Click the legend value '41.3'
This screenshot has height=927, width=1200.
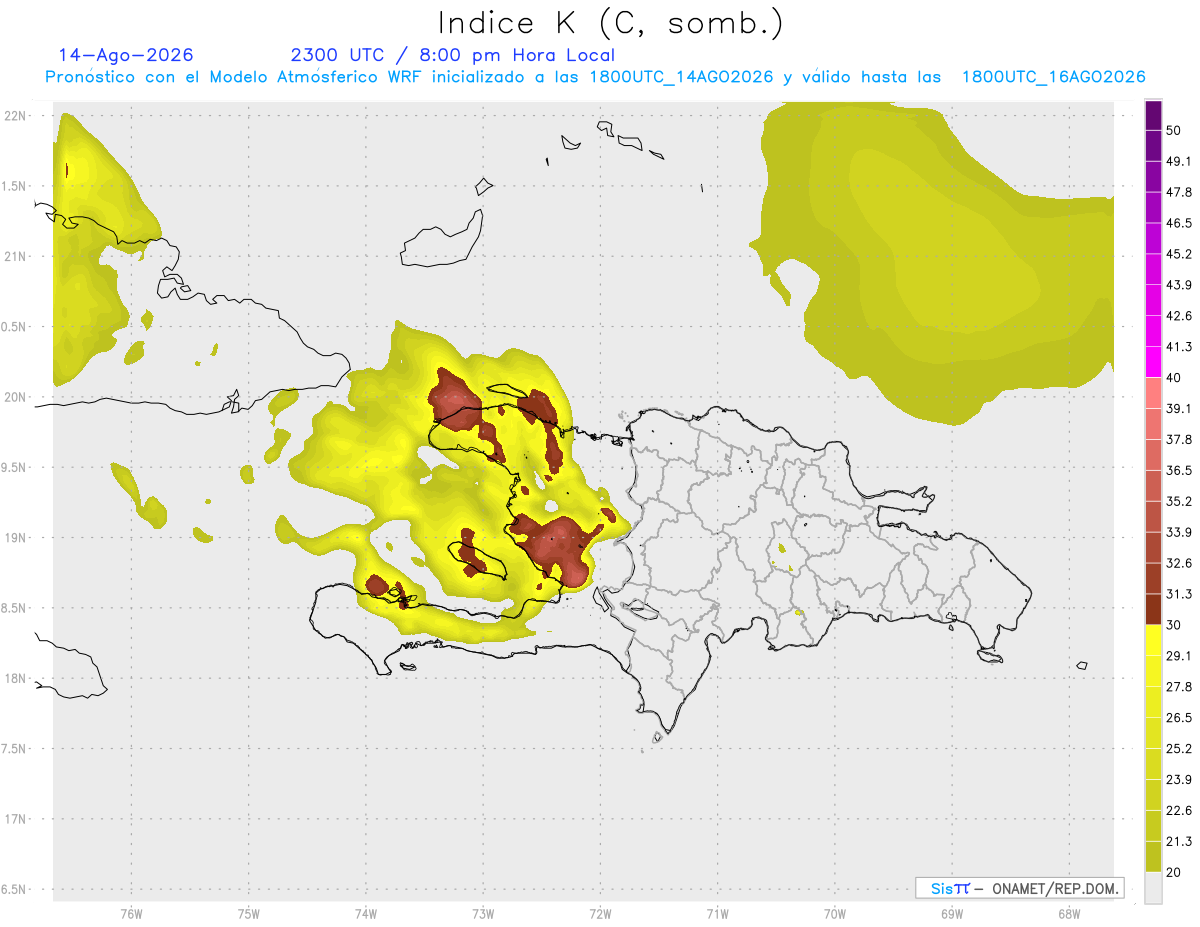1179,347
